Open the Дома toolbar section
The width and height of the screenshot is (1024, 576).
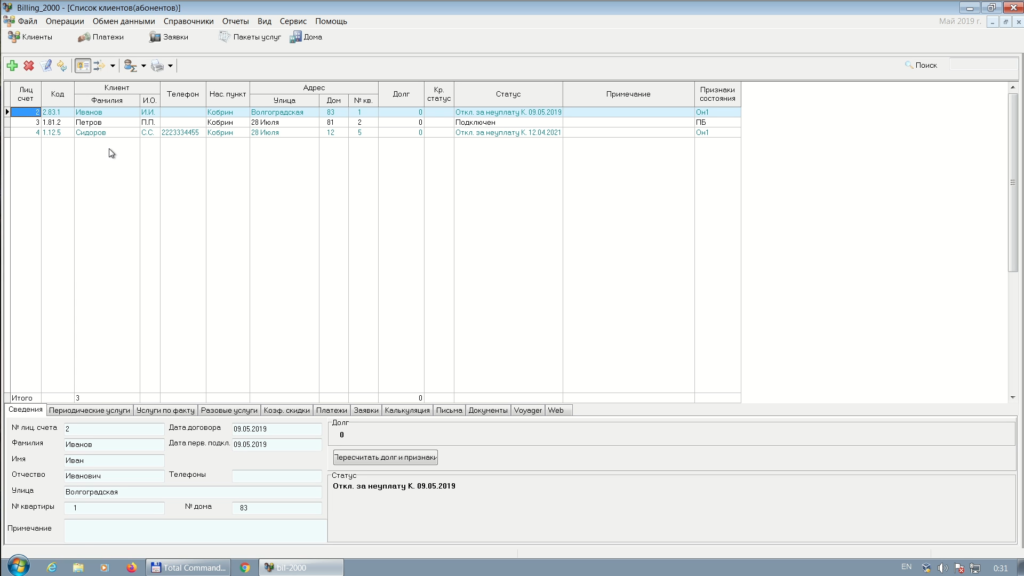click(306, 37)
